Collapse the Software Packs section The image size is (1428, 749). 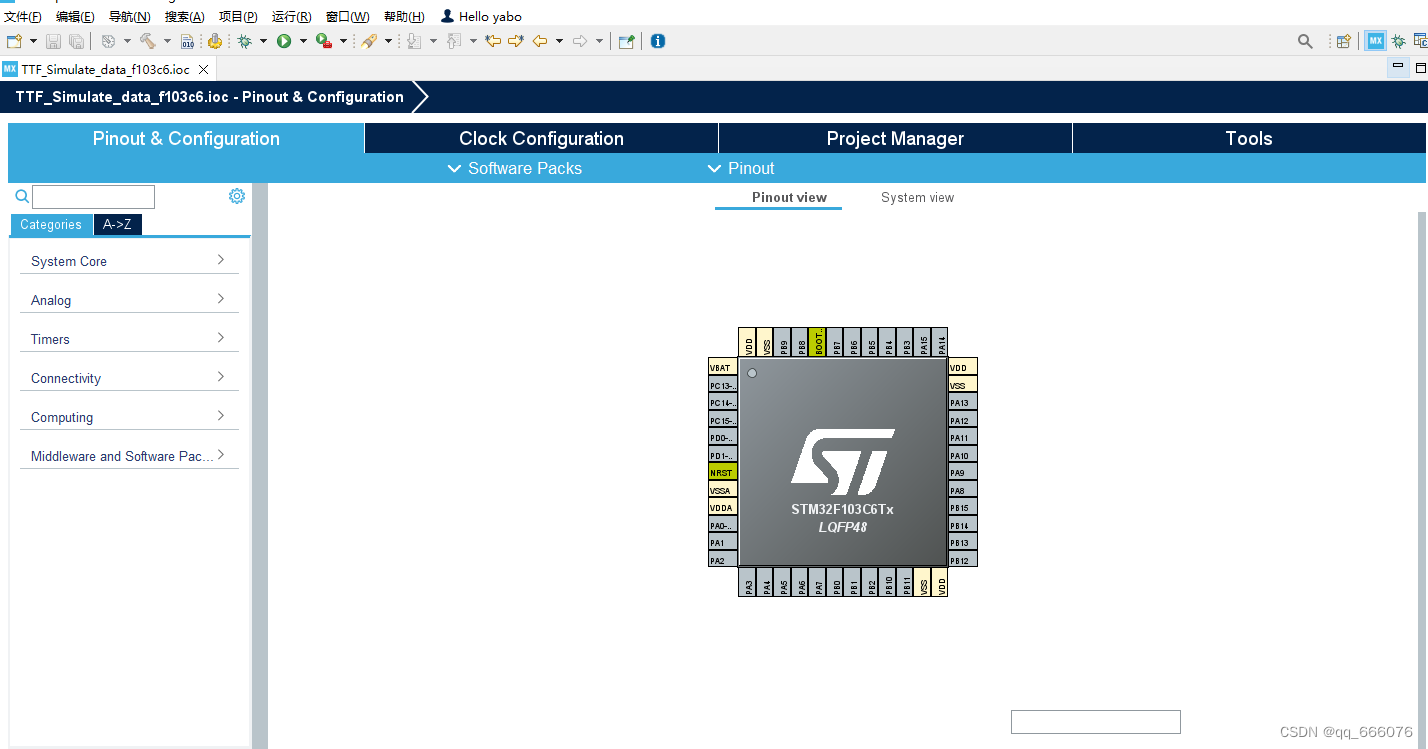456,168
